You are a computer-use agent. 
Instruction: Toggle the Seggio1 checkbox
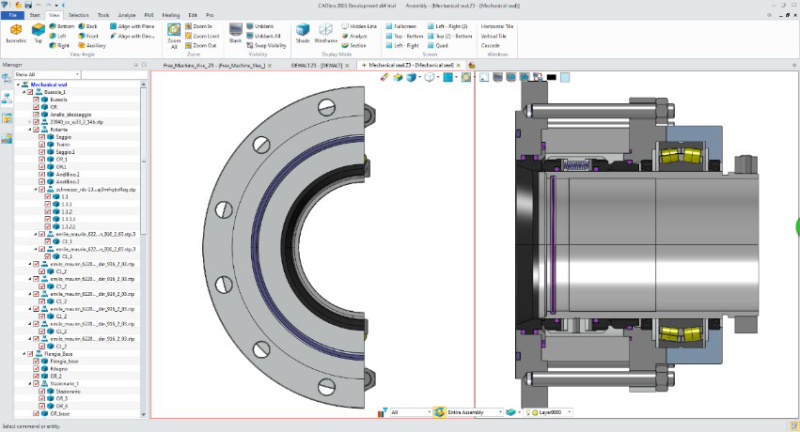[x=42, y=152]
